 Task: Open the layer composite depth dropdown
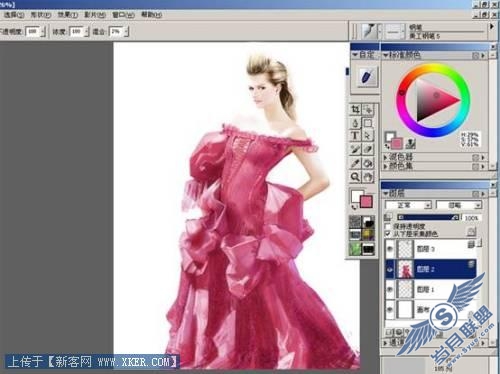459,205
